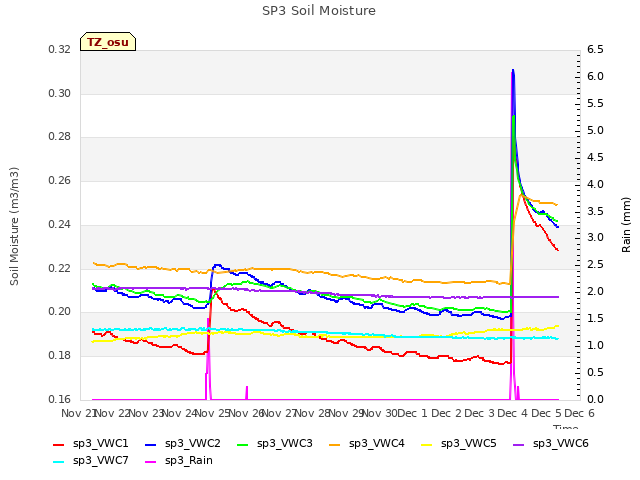Click the TZ_osu label badge
The height and width of the screenshot is (480, 640).
108,42
